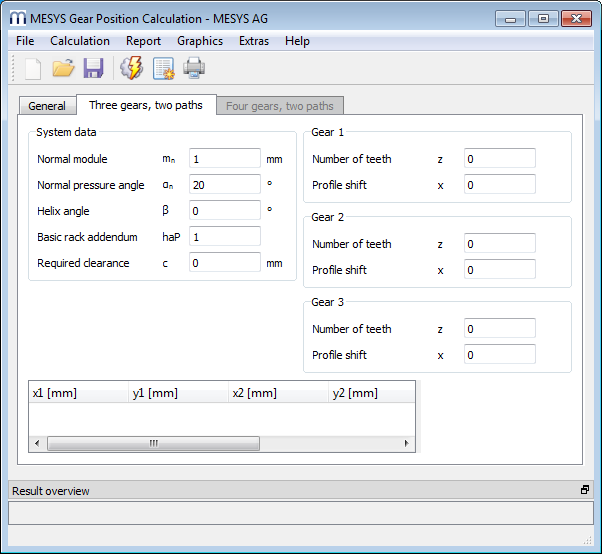The width and height of the screenshot is (602, 554).
Task: Click the results table scroll right arrow
Action: click(x=407, y=443)
